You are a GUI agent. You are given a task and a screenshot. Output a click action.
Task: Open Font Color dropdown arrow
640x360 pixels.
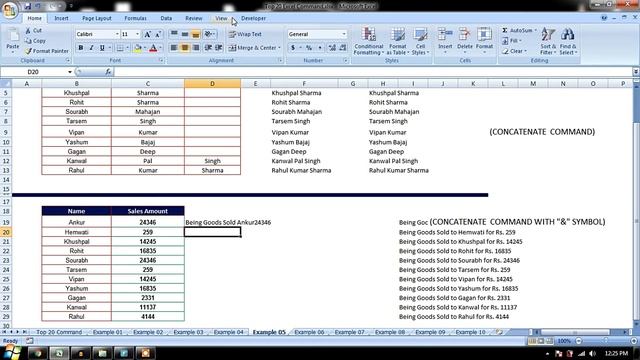coord(160,48)
